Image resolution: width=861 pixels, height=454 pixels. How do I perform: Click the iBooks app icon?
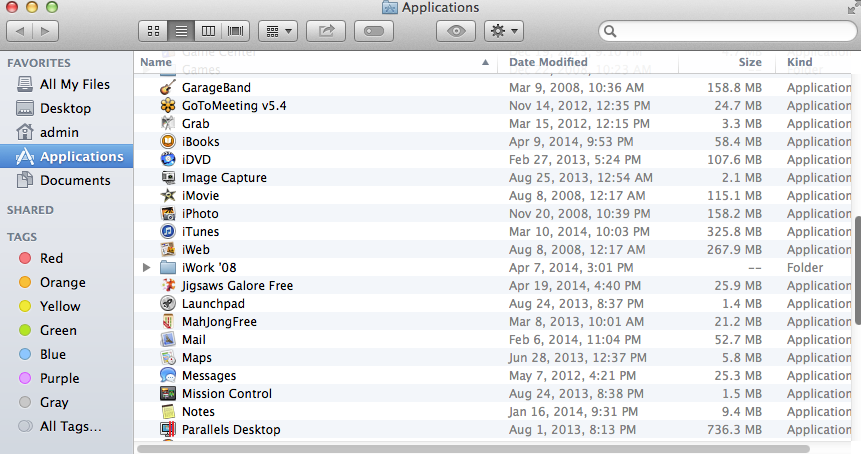tap(167, 142)
